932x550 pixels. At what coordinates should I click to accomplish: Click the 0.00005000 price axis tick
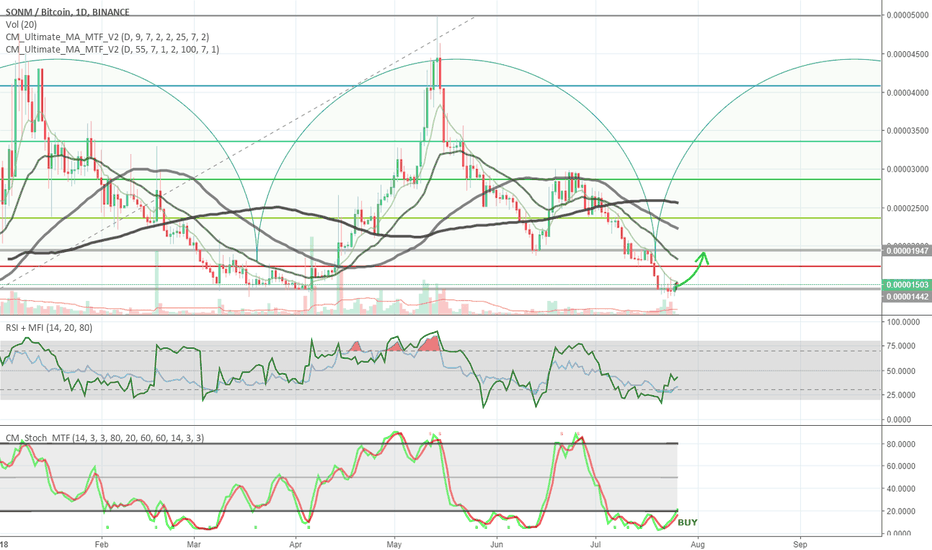pos(908,15)
